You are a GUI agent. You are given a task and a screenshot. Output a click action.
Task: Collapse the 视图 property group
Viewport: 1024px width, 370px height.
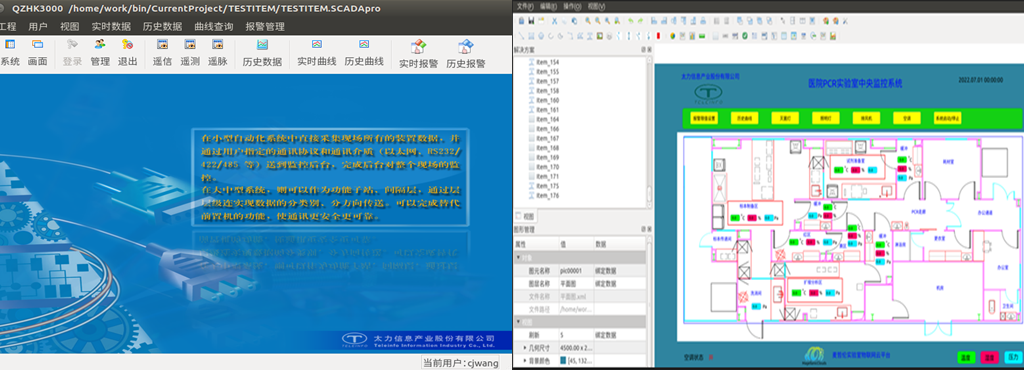[x=518, y=322]
